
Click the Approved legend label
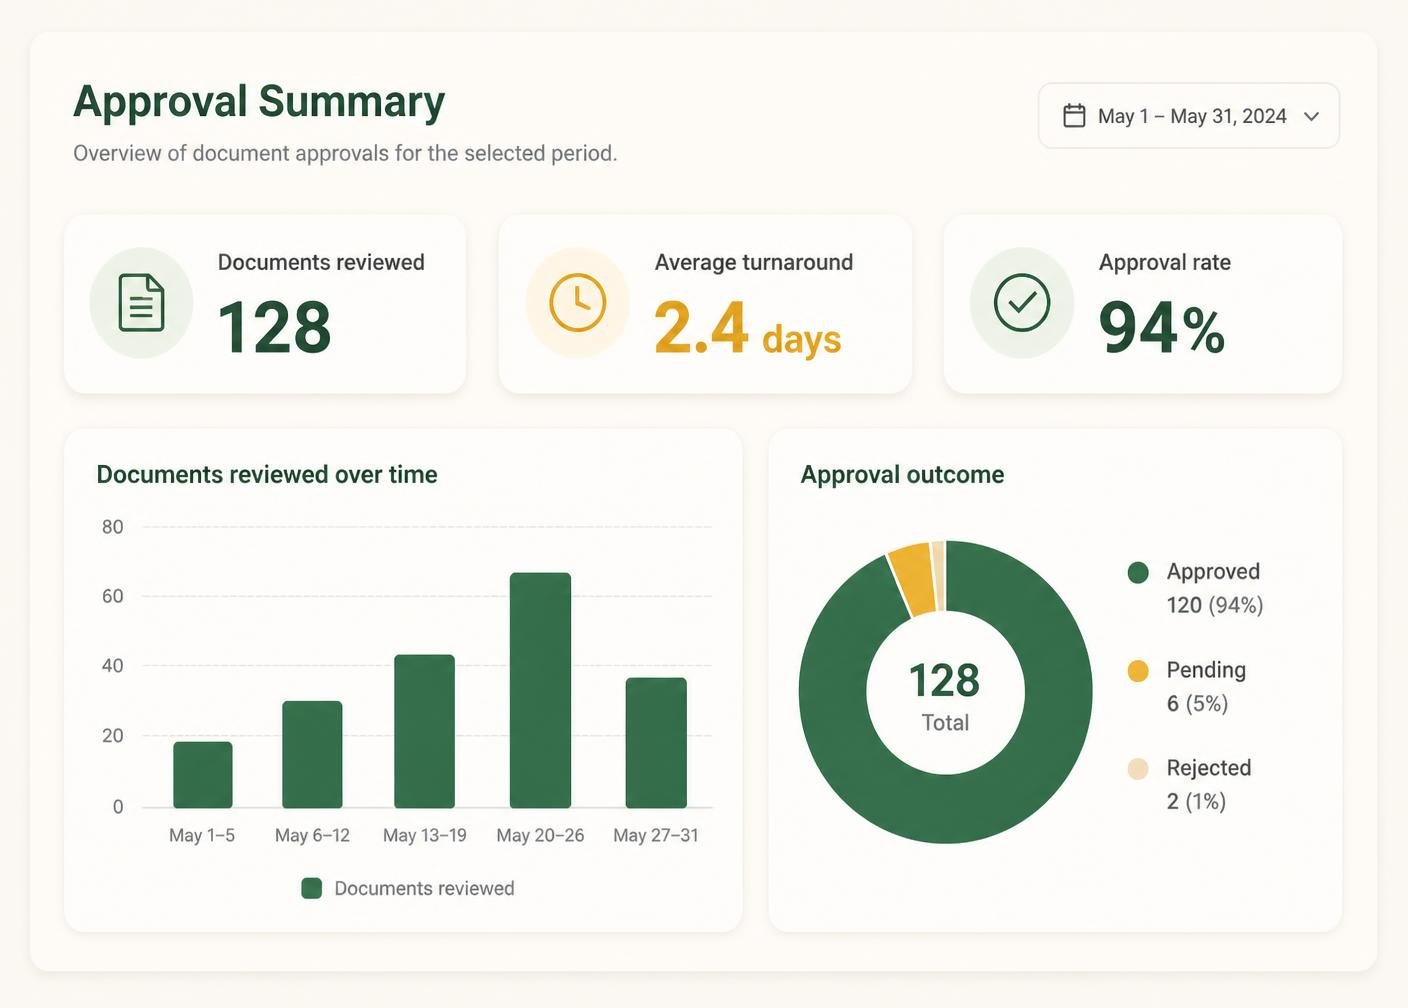point(1213,571)
